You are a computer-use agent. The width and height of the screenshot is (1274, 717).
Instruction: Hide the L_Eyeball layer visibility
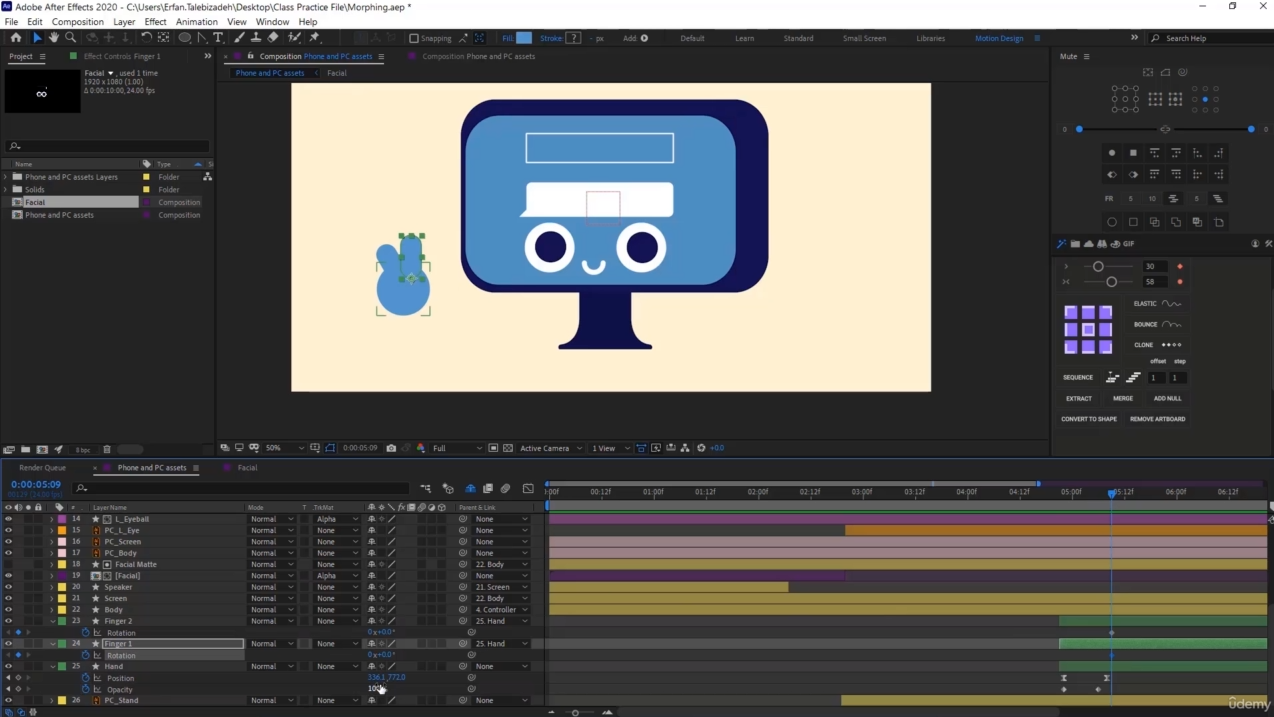(8, 519)
